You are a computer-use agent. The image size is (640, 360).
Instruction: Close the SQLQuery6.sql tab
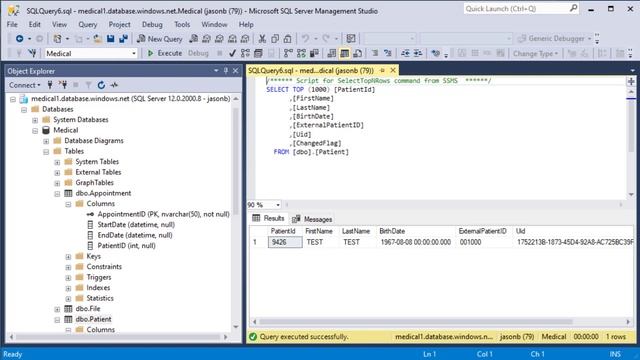pos(393,70)
